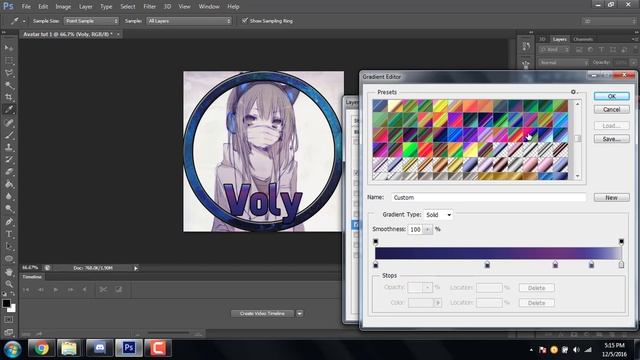
Task: Open the Sample Size dropdown
Action: click(91, 21)
